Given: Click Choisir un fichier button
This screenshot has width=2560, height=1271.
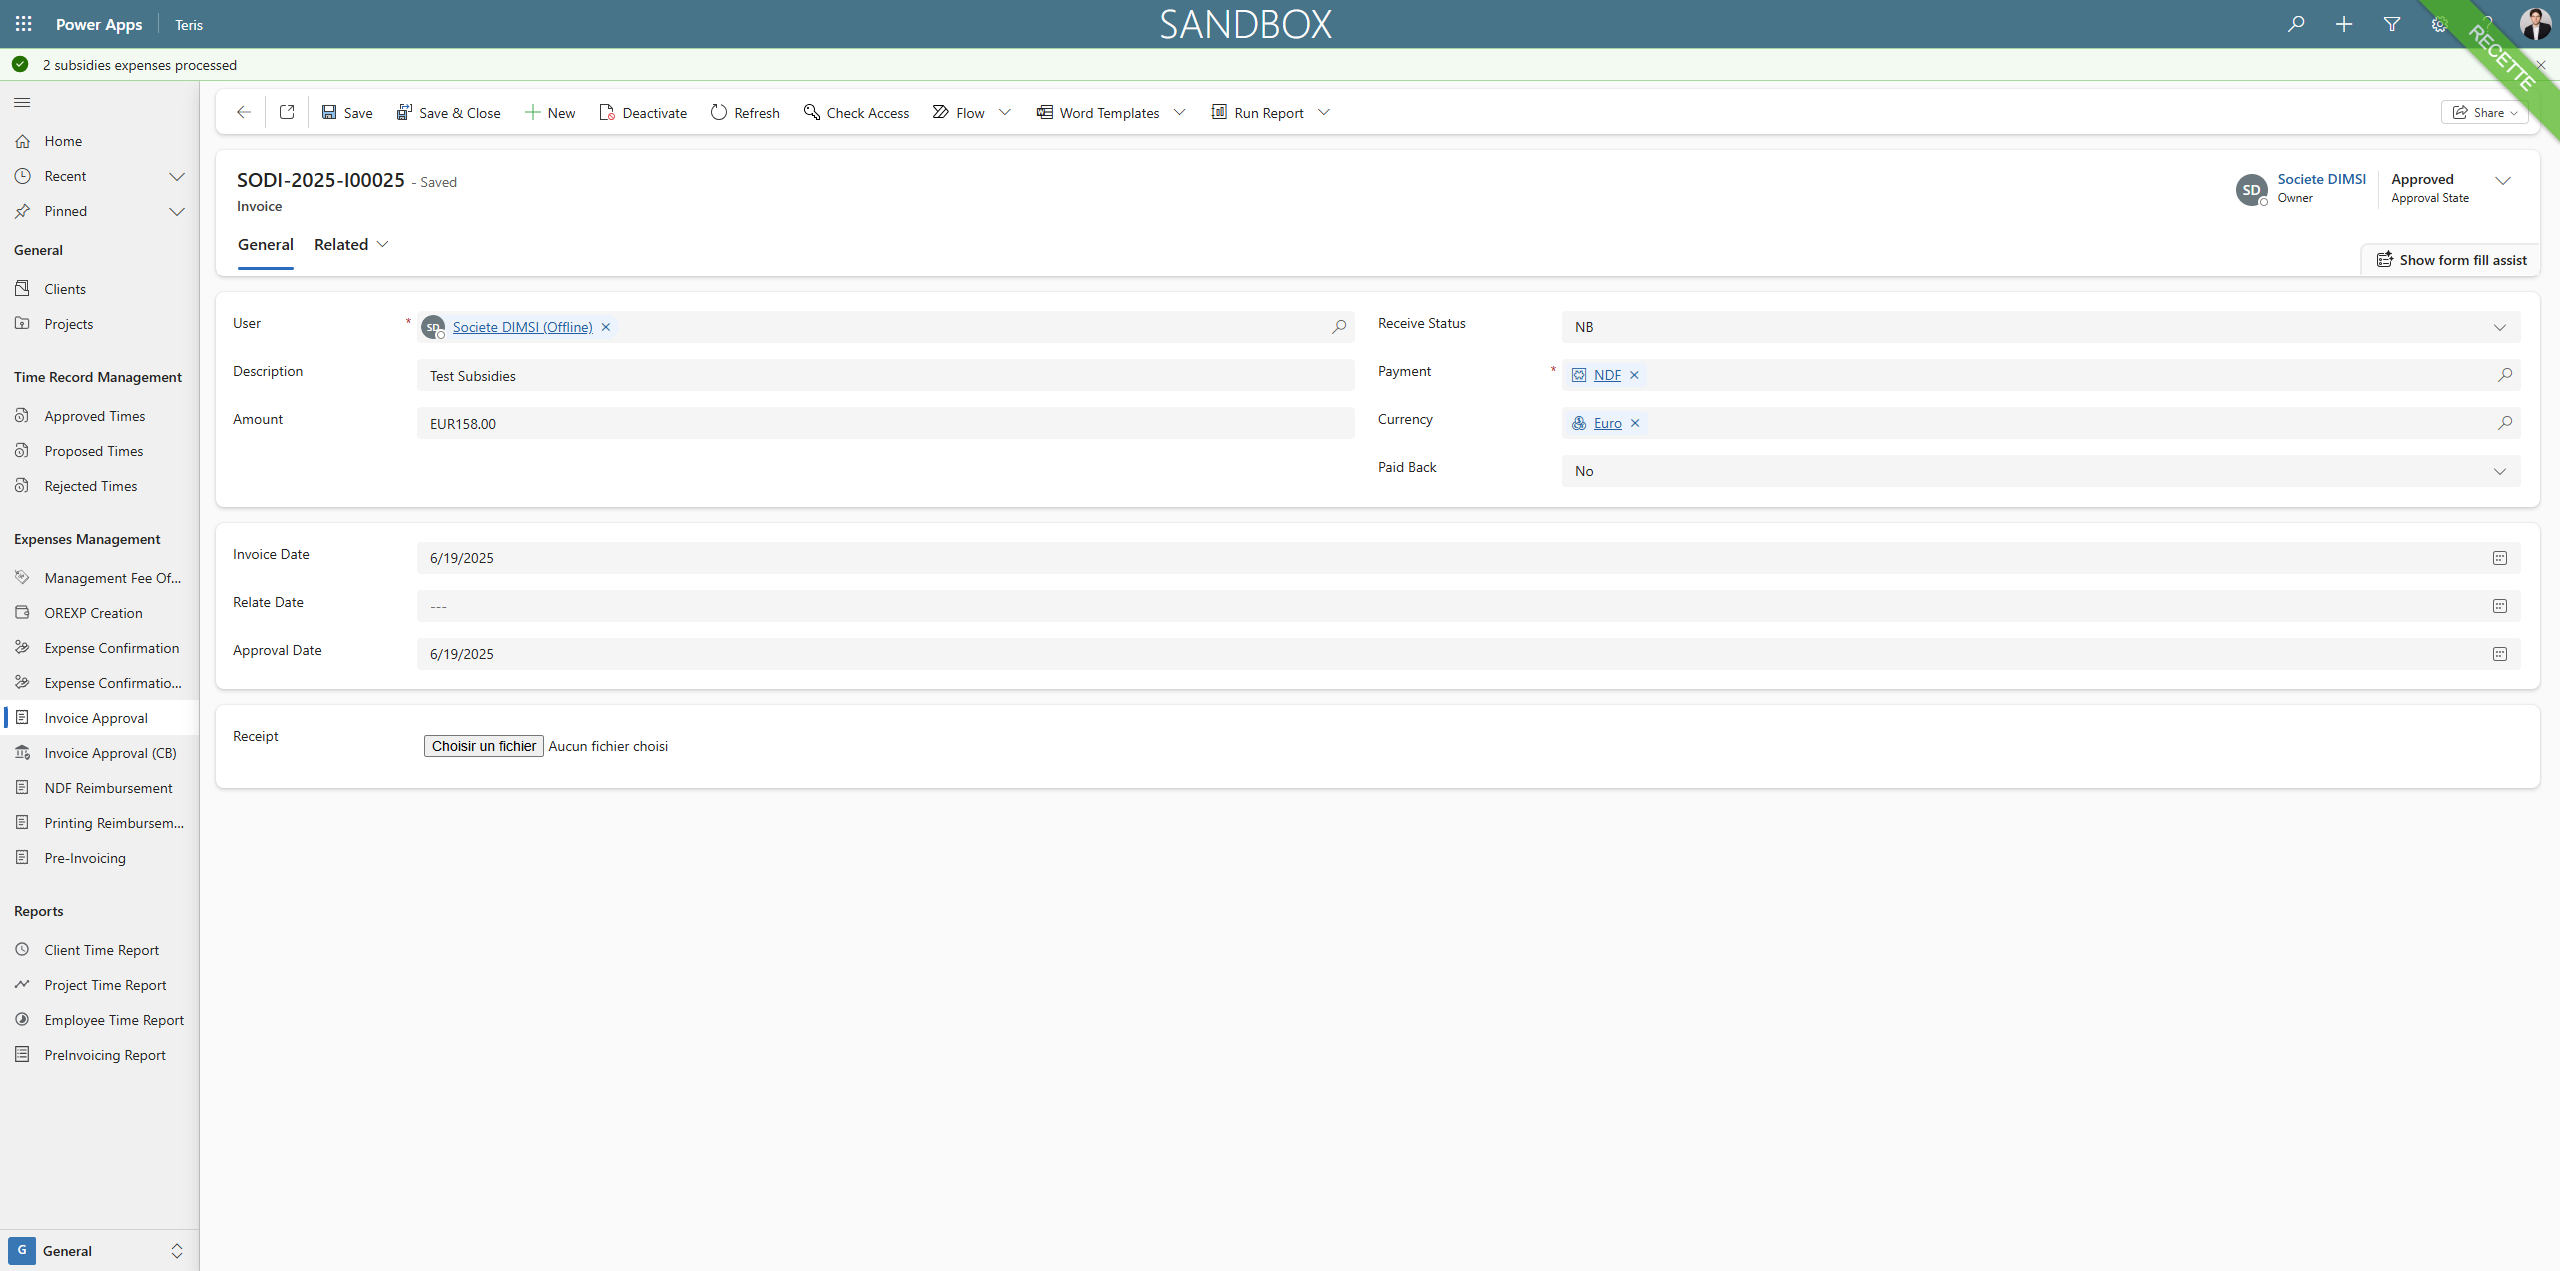Looking at the screenshot, I should pos(484,746).
